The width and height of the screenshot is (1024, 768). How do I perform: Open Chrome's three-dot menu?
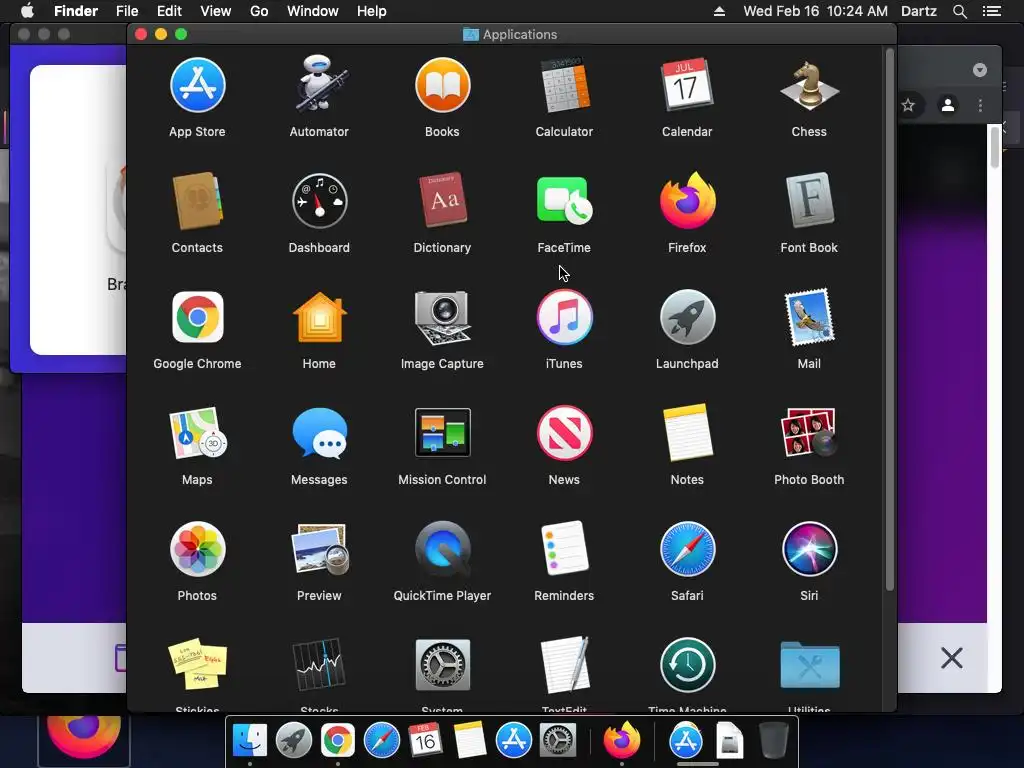[980, 105]
